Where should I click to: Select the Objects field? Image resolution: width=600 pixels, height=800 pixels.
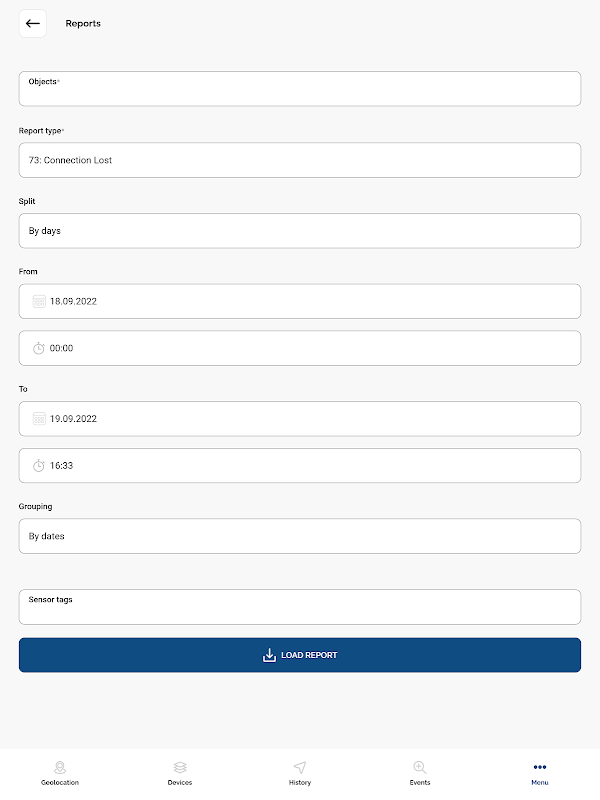[x=300, y=89]
